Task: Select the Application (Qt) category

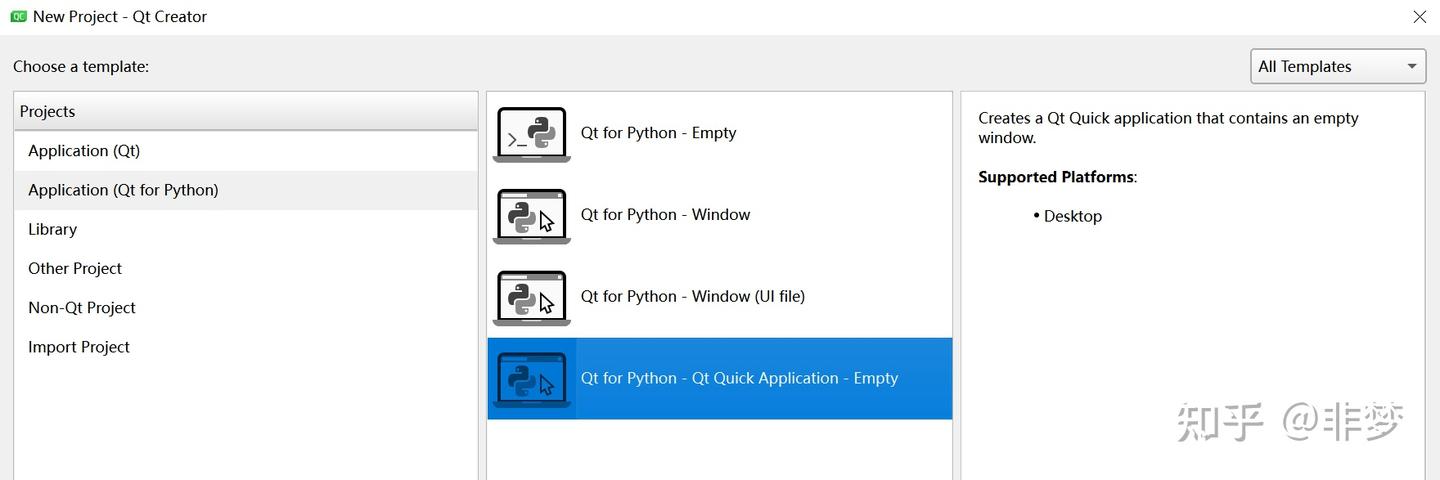Action: tap(246, 151)
